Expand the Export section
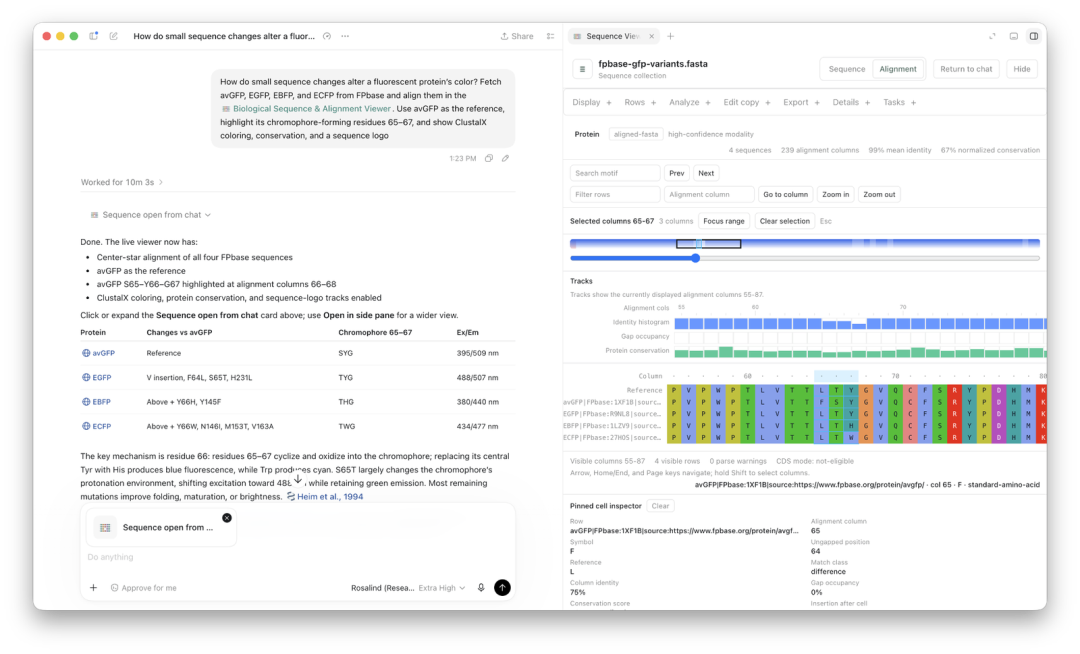The height and width of the screenshot is (654, 1080). click(801, 103)
